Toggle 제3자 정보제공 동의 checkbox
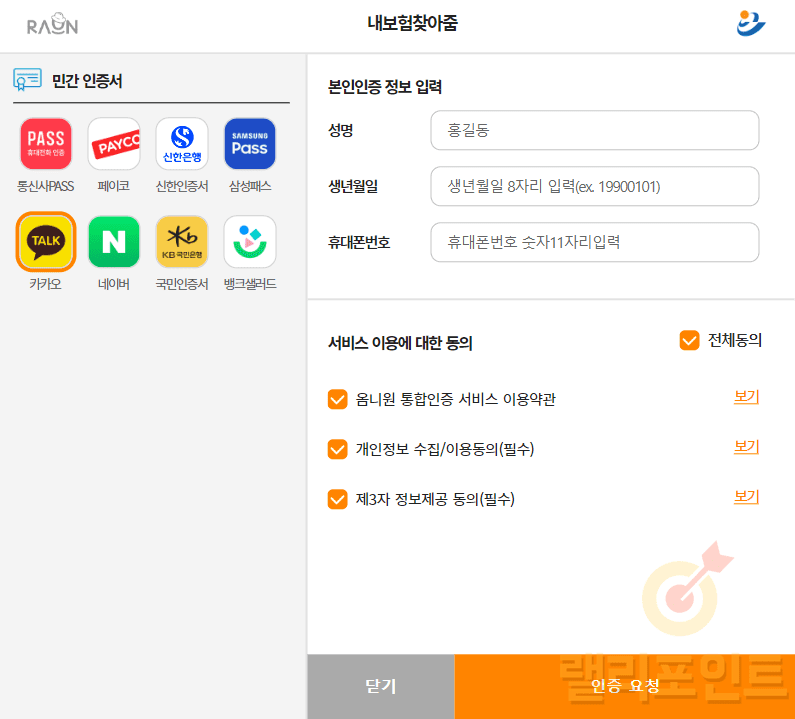795x719 pixels. coord(337,499)
